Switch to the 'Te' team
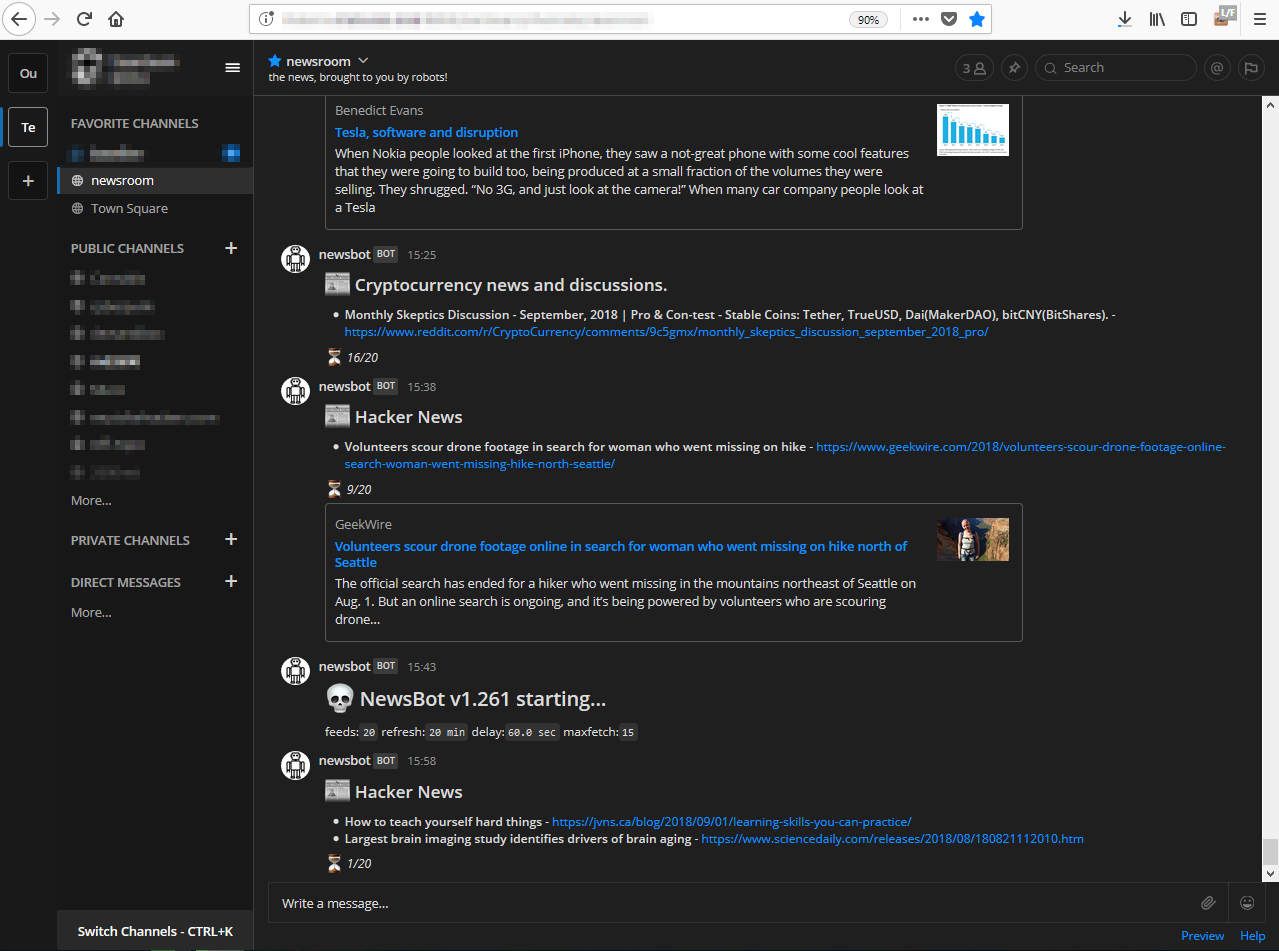 (x=28, y=127)
